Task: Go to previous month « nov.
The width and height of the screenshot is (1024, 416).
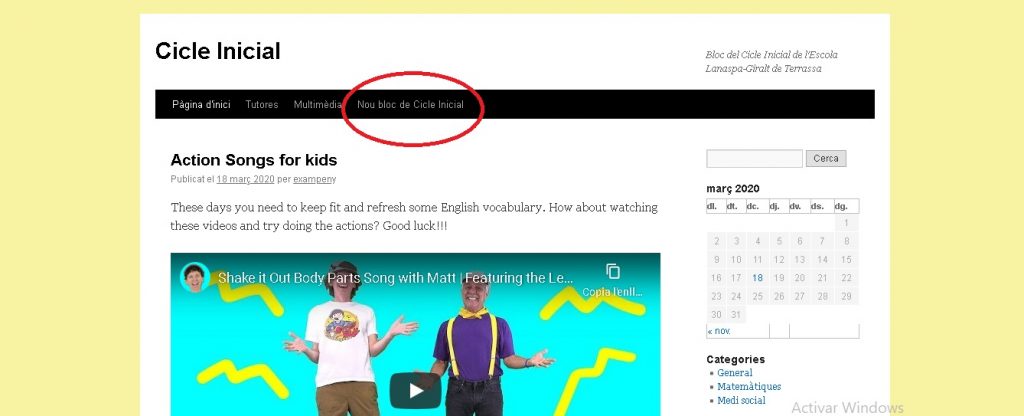Action: click(x=718, y=331)
